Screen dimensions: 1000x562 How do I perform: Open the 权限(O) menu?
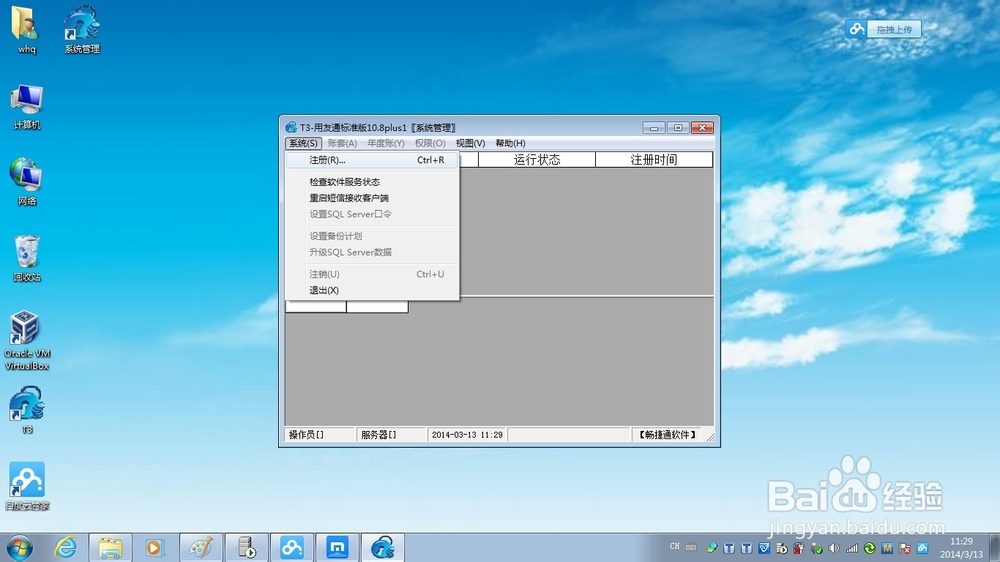tap(430, 143)
